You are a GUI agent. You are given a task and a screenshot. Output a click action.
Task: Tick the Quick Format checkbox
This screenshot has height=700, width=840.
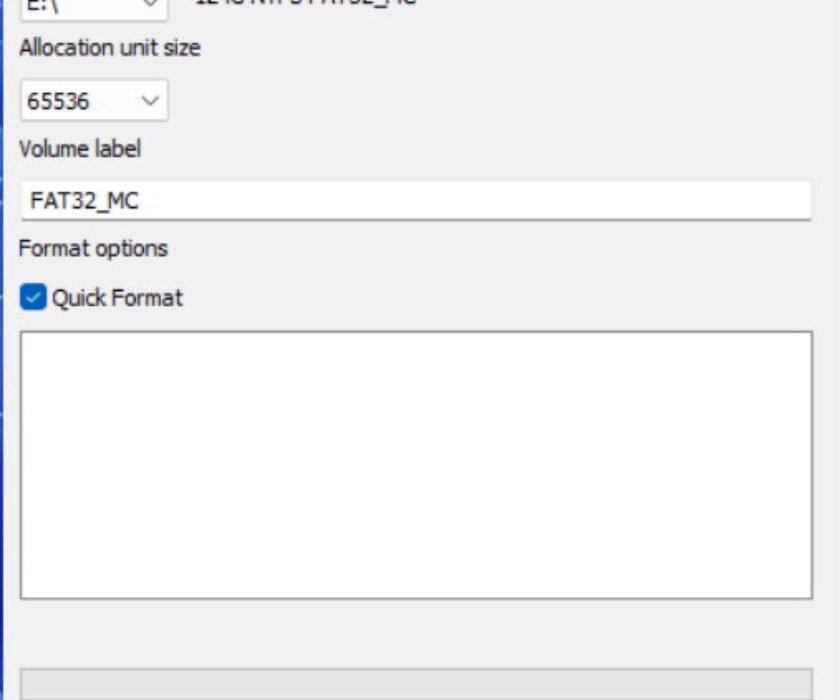33,297
